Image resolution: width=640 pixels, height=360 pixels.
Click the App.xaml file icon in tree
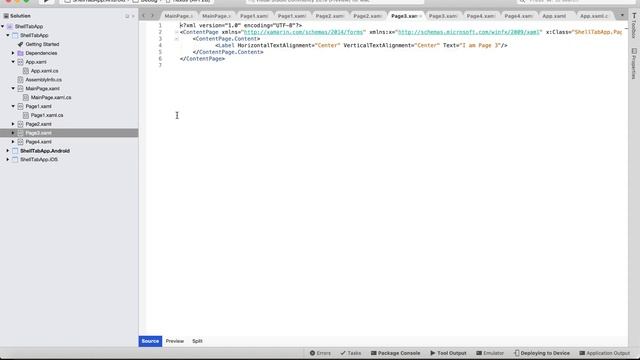pos(20,62)
